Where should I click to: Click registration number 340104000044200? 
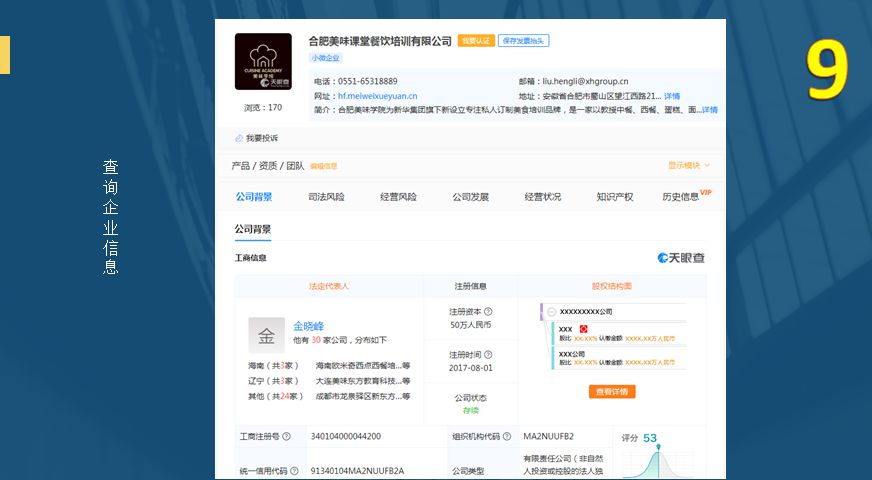[346, 437]
